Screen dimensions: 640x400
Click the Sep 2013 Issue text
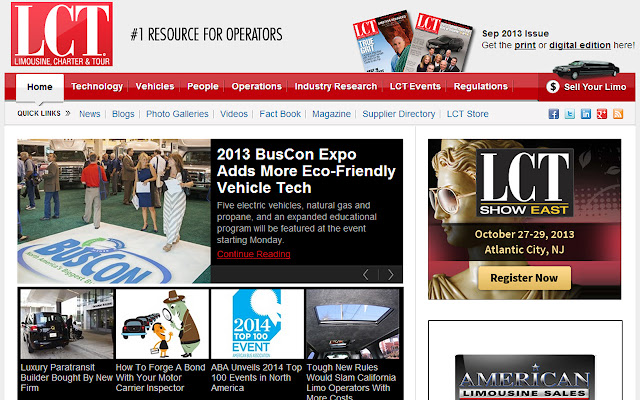point(515,33)
